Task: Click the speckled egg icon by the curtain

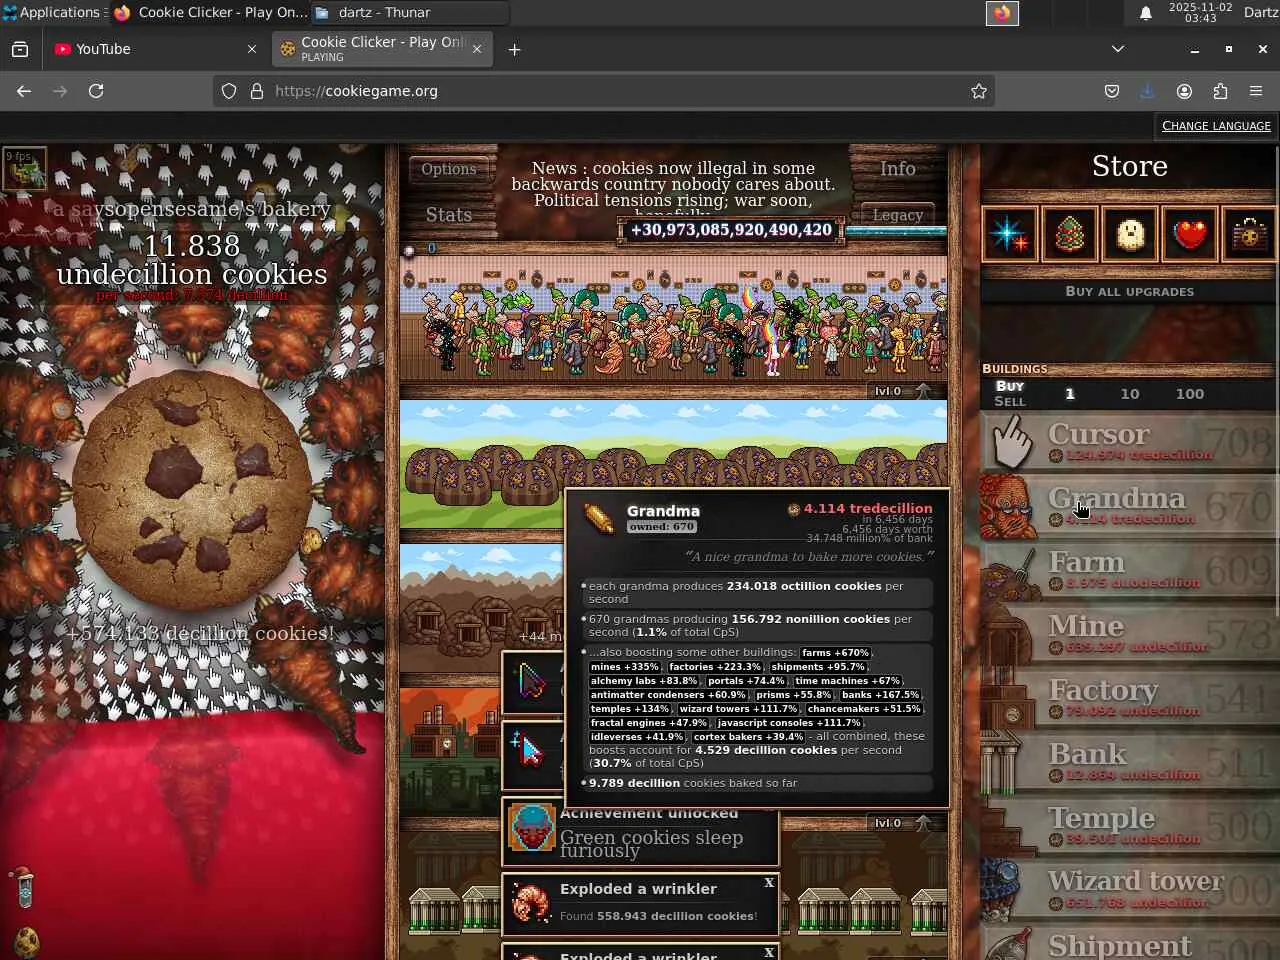Action: click(x=27, y=942)
